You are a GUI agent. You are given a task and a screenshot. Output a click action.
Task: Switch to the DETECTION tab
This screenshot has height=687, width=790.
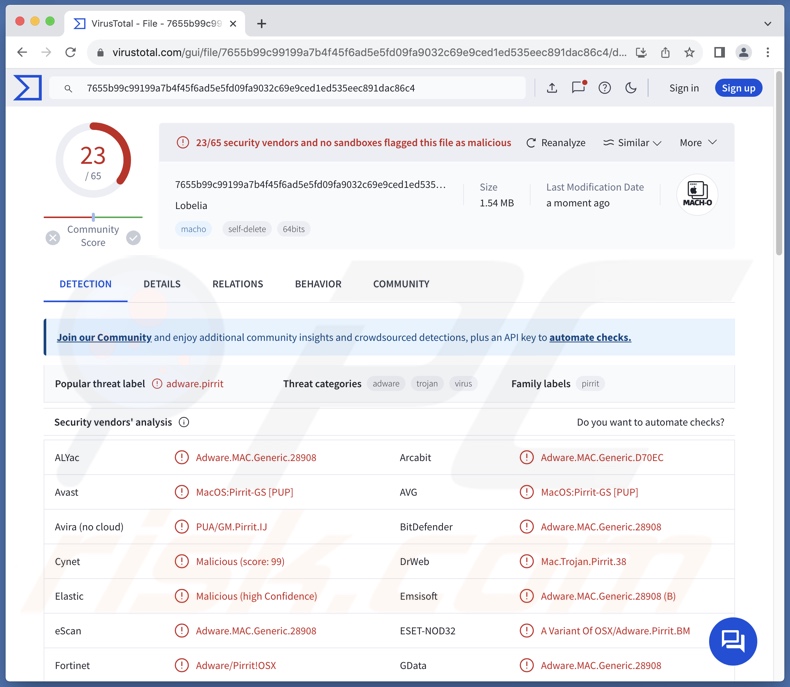86,284
